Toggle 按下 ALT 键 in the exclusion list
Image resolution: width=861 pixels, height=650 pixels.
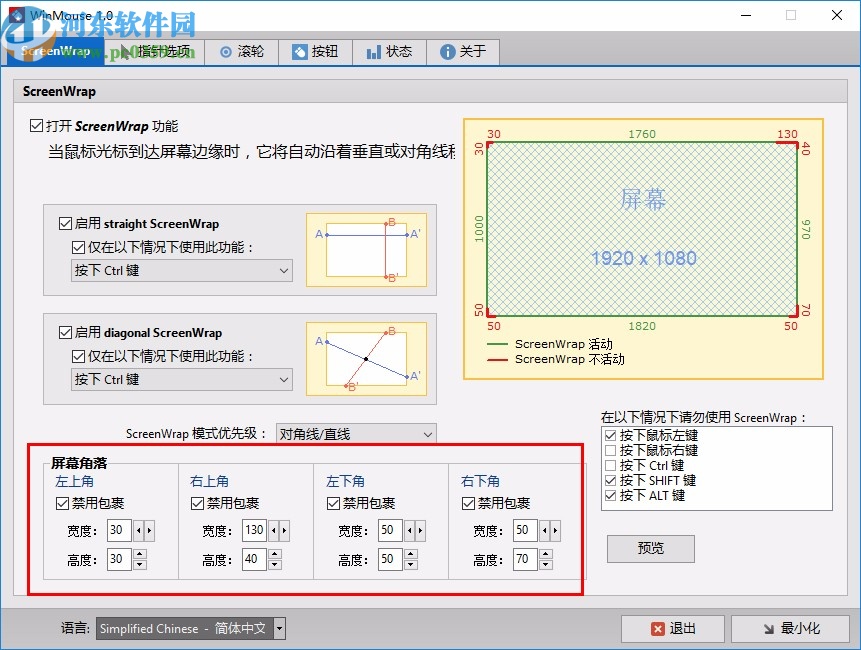[x=611, y=495]
